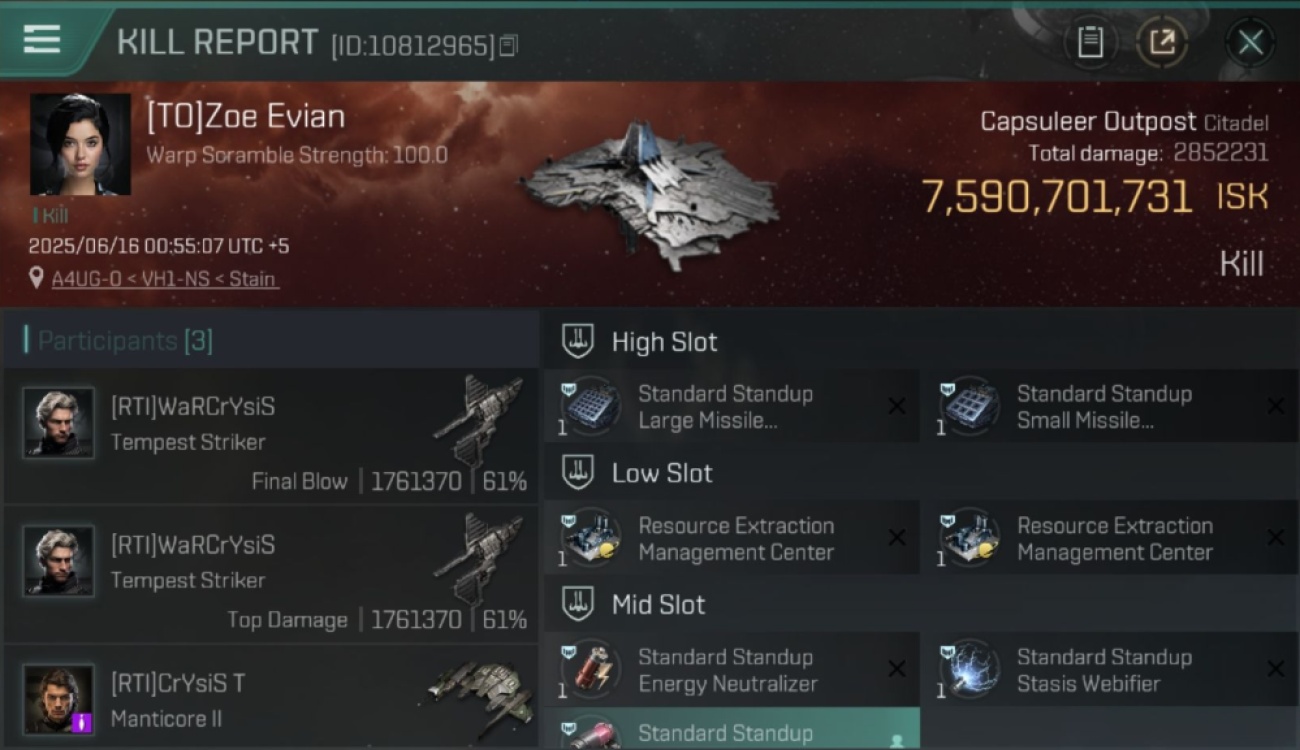Close the kill report window
The width and height of the screenshot is (1300, 750).
(1250, 42)
